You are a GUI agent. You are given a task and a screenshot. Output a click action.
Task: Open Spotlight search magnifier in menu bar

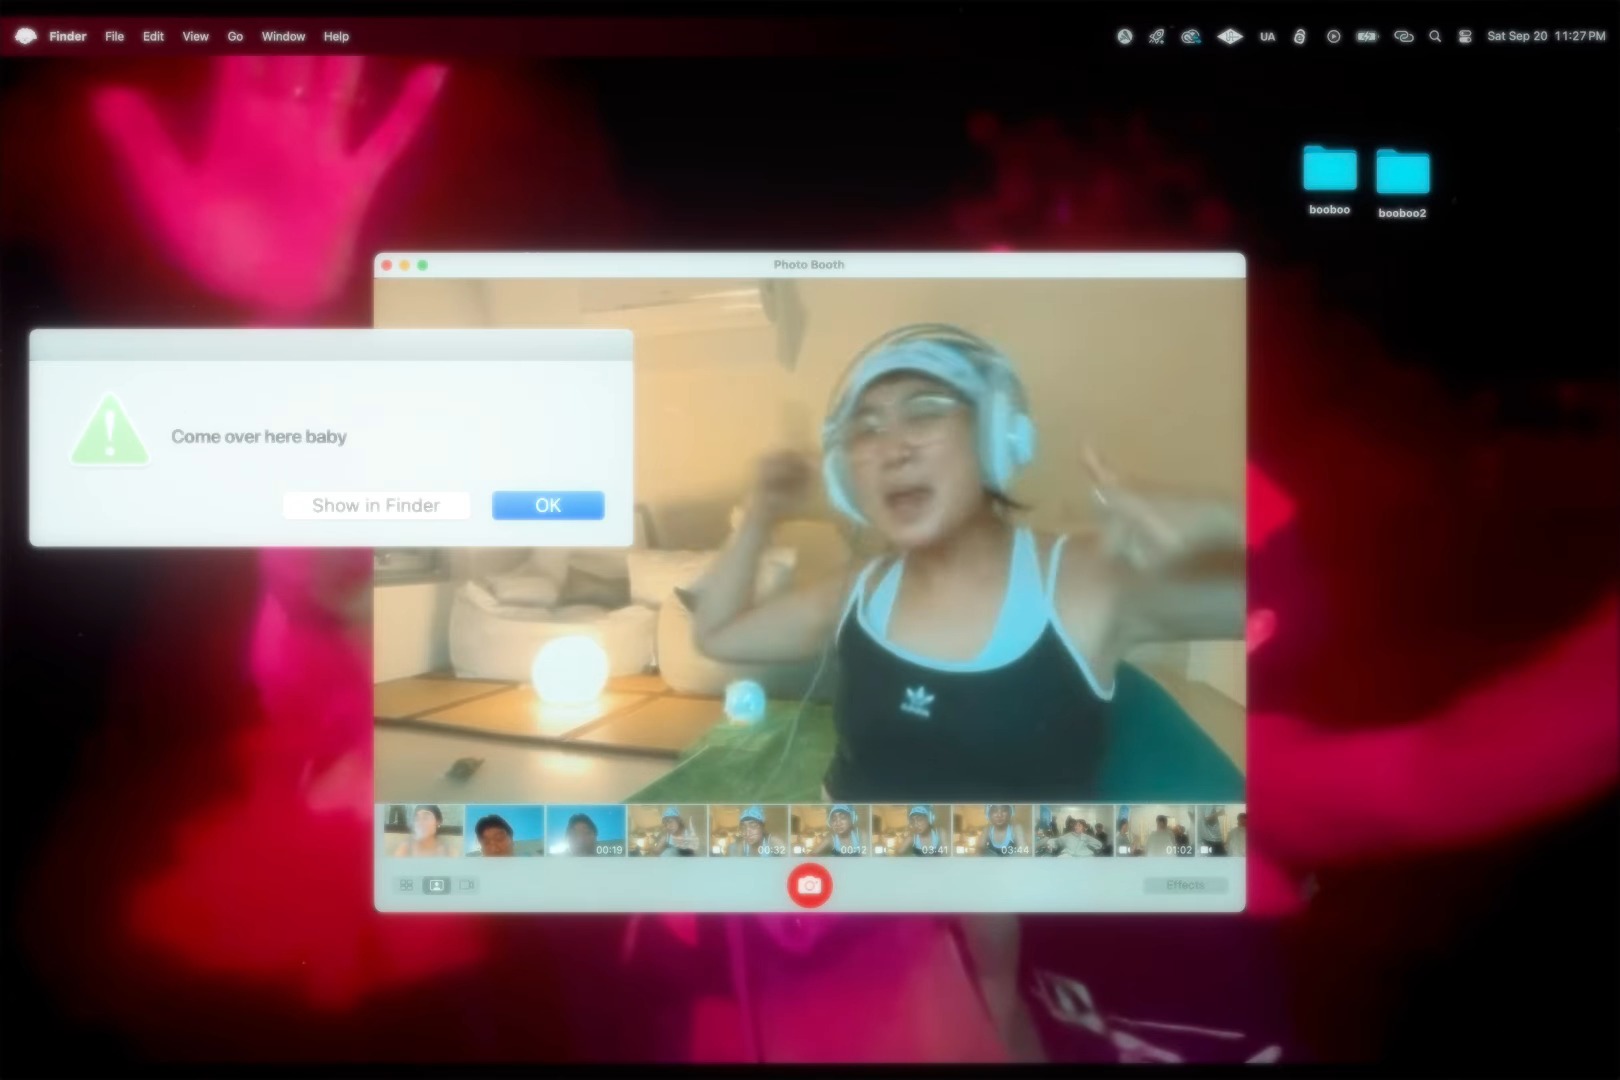(1435, 36)
